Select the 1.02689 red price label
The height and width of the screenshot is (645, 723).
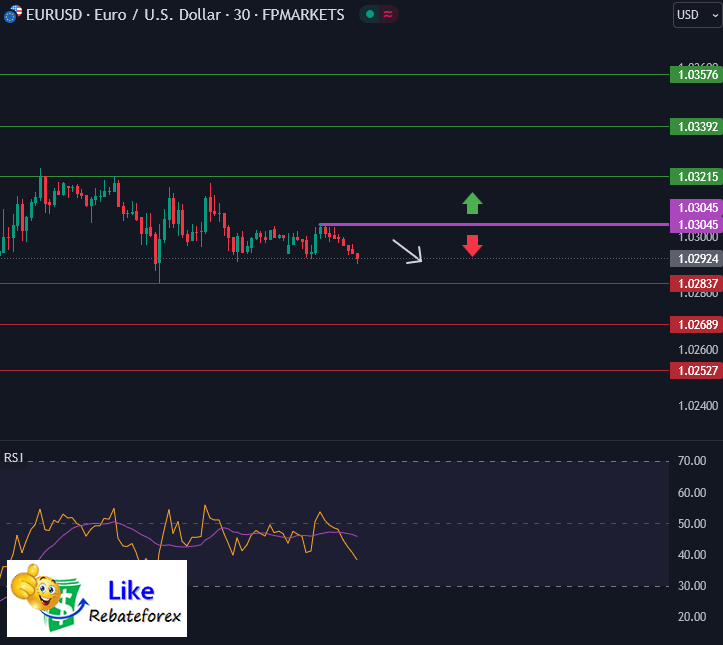696,325
